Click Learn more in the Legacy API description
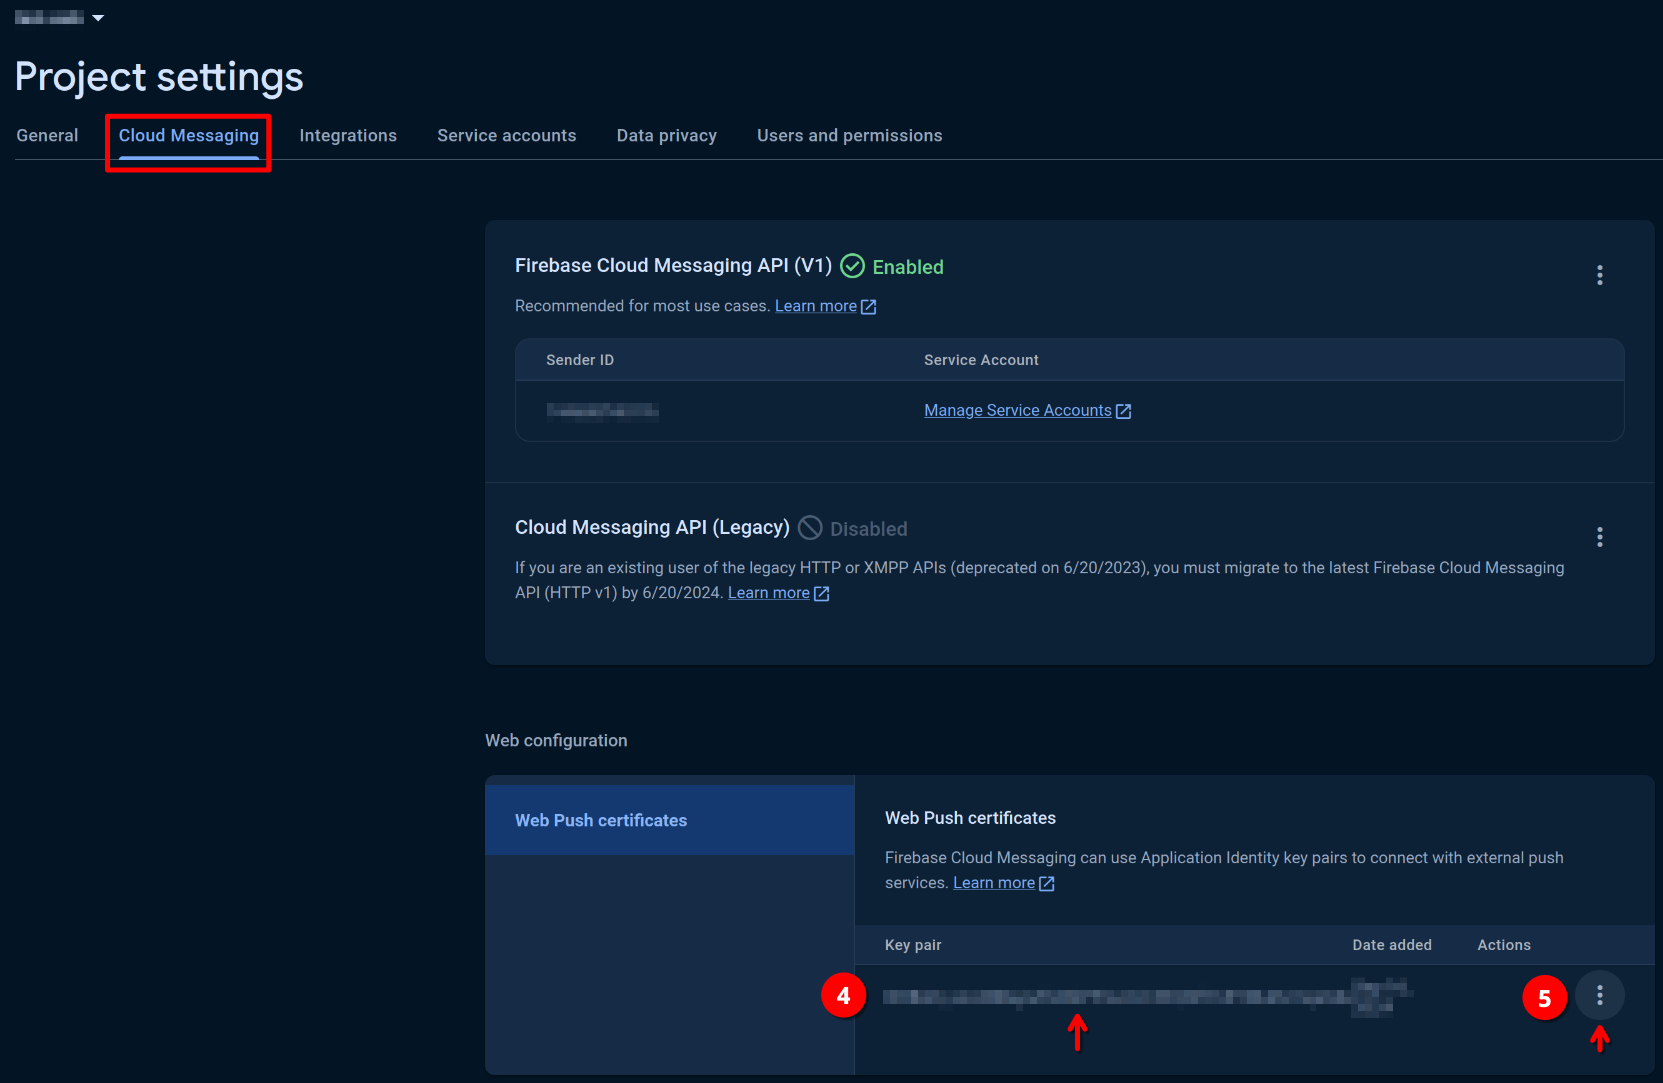 769,593
